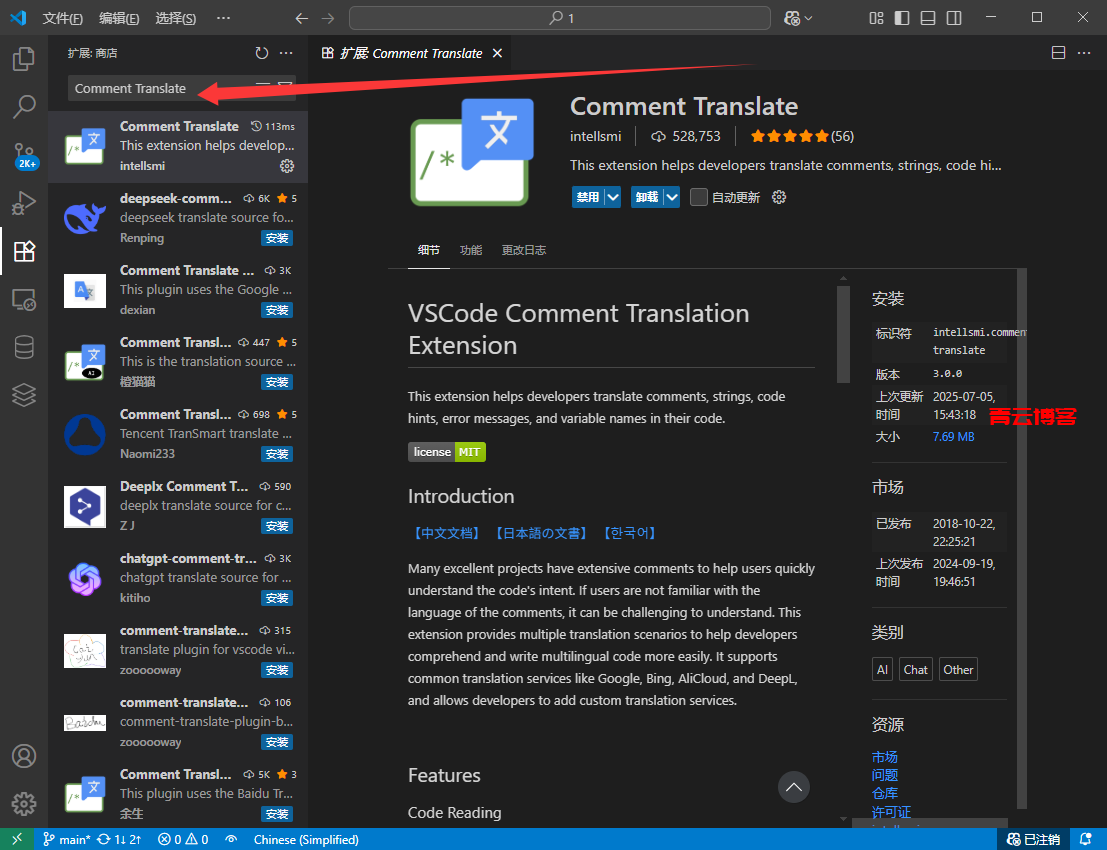Viewport: 1107px width, 850px height.
Task: Open the Remote Explorer view icon
Action: point(24,299)
